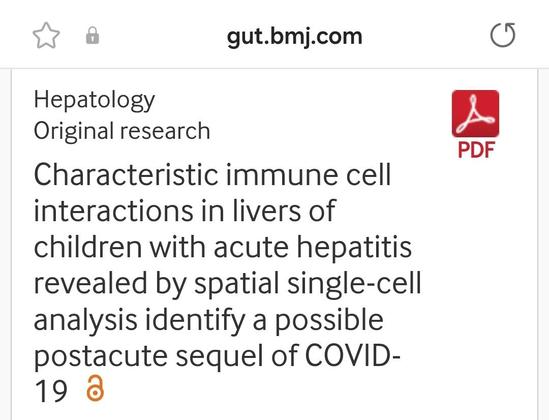
Task: Click the word 'COVID-' in title
Action: click(353, 356)
